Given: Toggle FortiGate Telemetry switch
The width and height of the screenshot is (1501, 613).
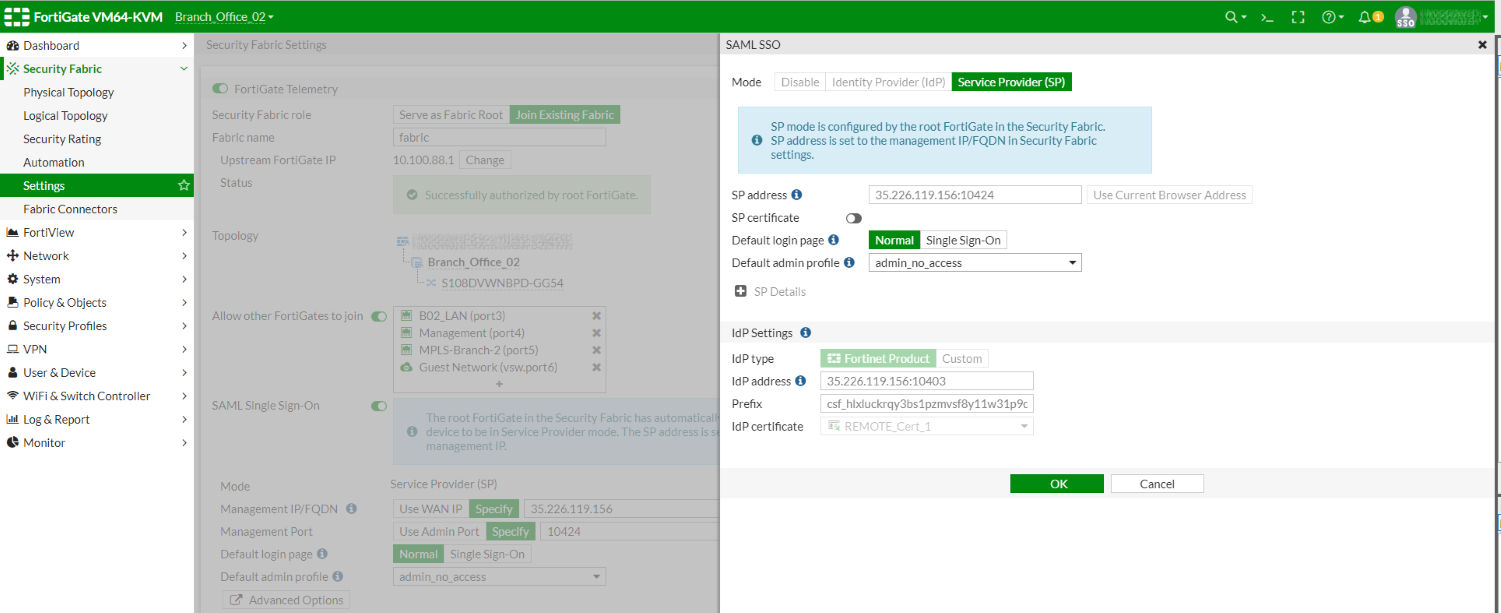Looking at the screenshot, I should [220, 89].
